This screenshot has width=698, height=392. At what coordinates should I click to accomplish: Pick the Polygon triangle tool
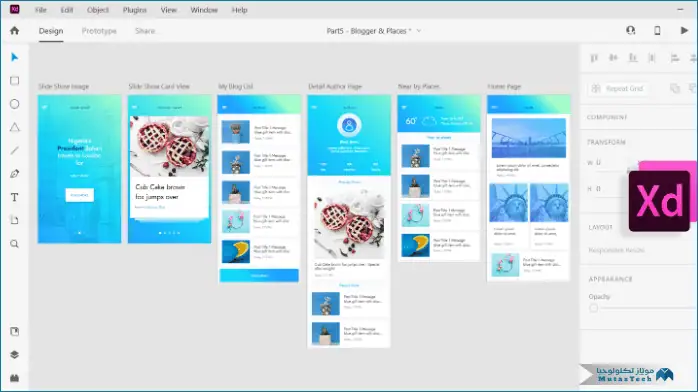click(15, 127)
